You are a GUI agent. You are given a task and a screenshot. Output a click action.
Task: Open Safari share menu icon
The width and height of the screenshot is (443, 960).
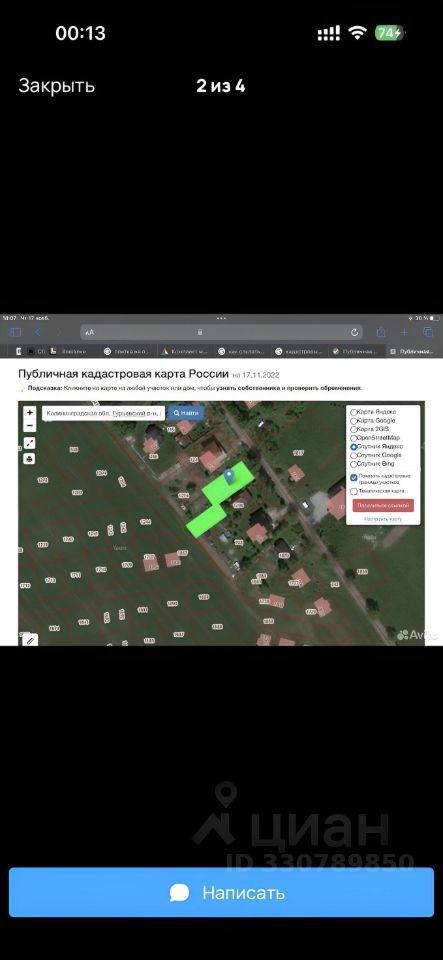tap(381, 332)
